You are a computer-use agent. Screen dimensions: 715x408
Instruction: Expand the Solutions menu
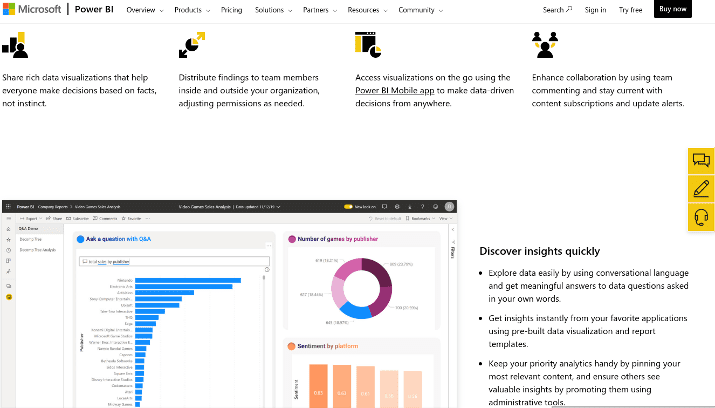[x=273, y=10]
